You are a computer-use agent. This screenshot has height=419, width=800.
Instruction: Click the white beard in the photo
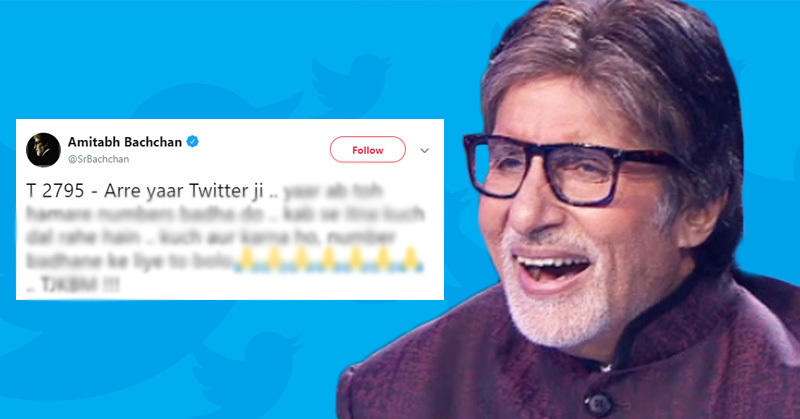[x=556, y=296]
